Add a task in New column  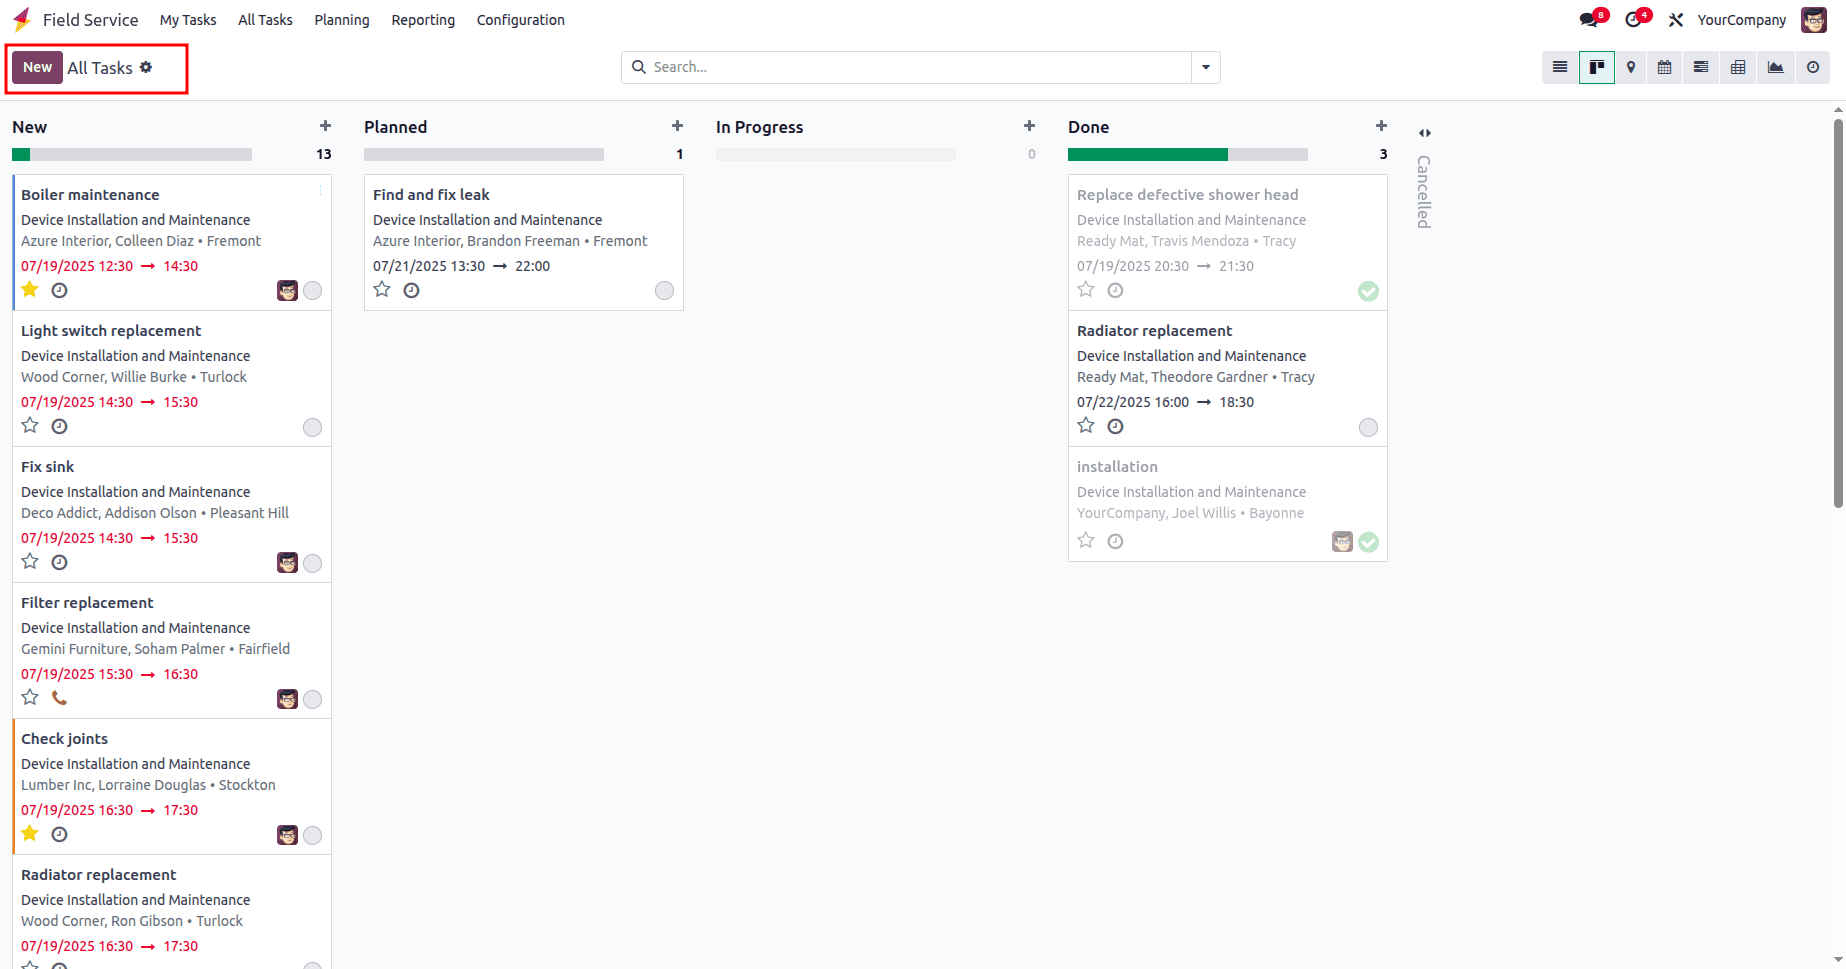point(325,126)
